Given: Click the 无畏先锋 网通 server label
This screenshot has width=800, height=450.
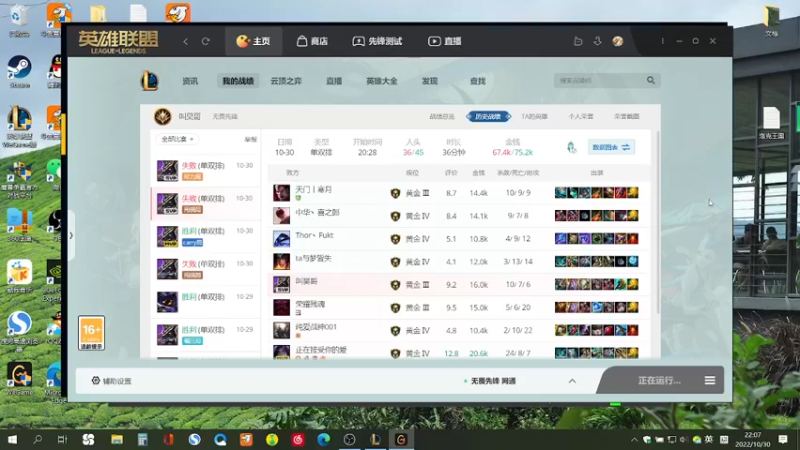Looking at the screenshot, I should click(493, 381).
